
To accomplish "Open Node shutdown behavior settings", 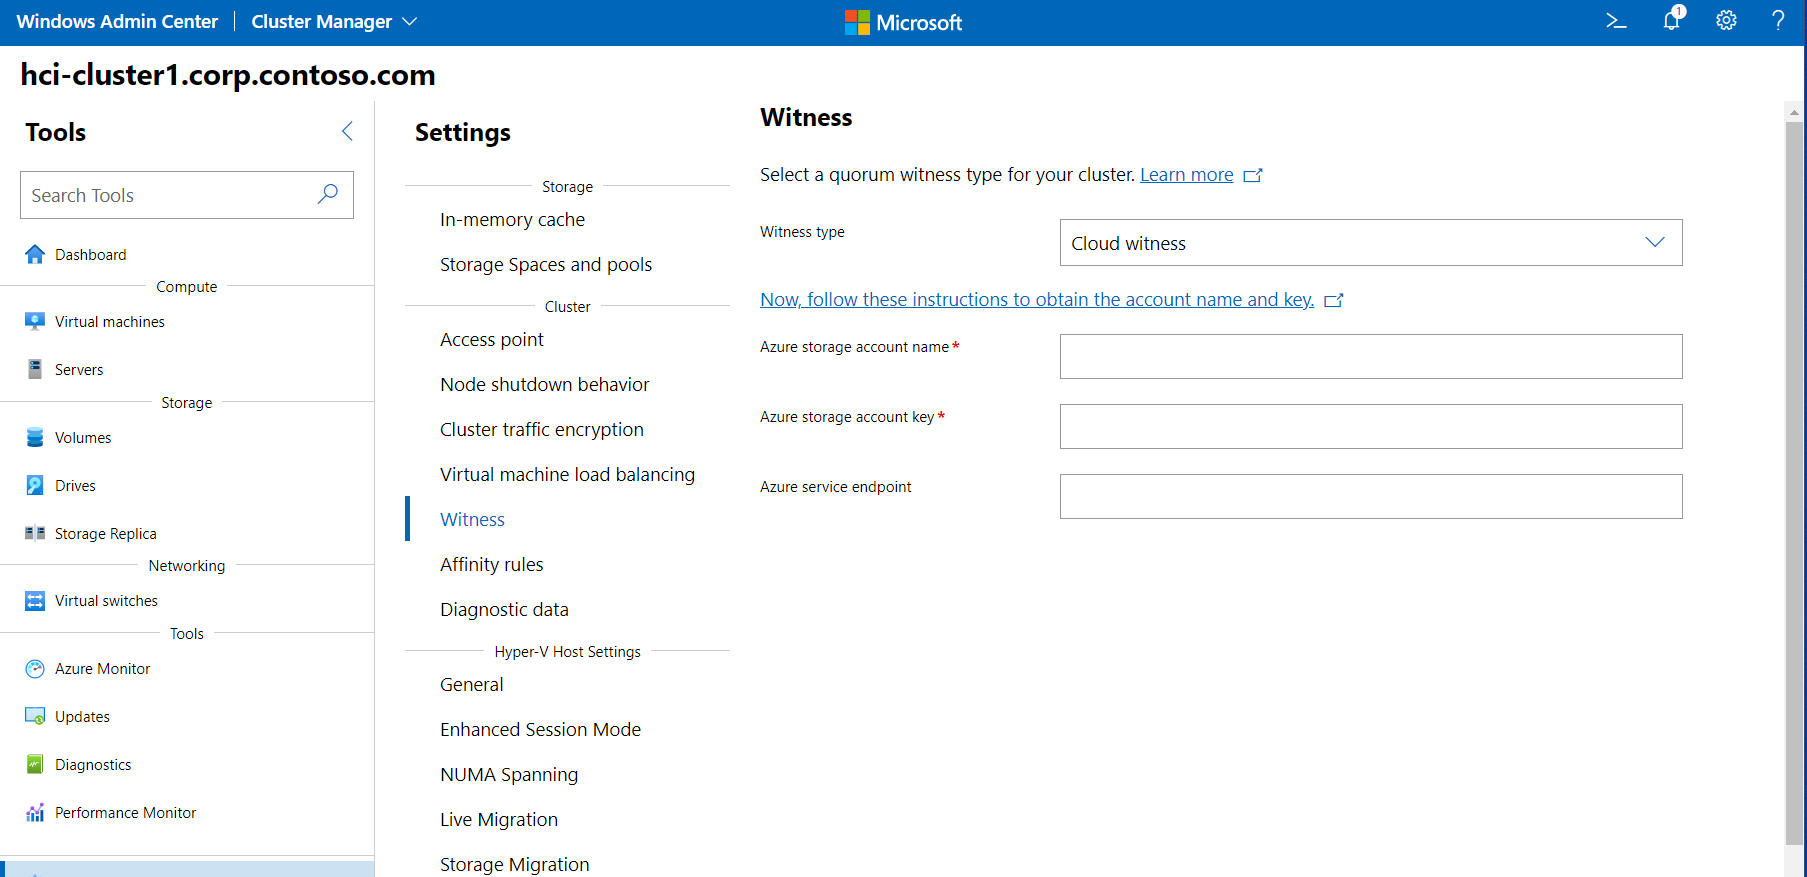I will [544, 385].
